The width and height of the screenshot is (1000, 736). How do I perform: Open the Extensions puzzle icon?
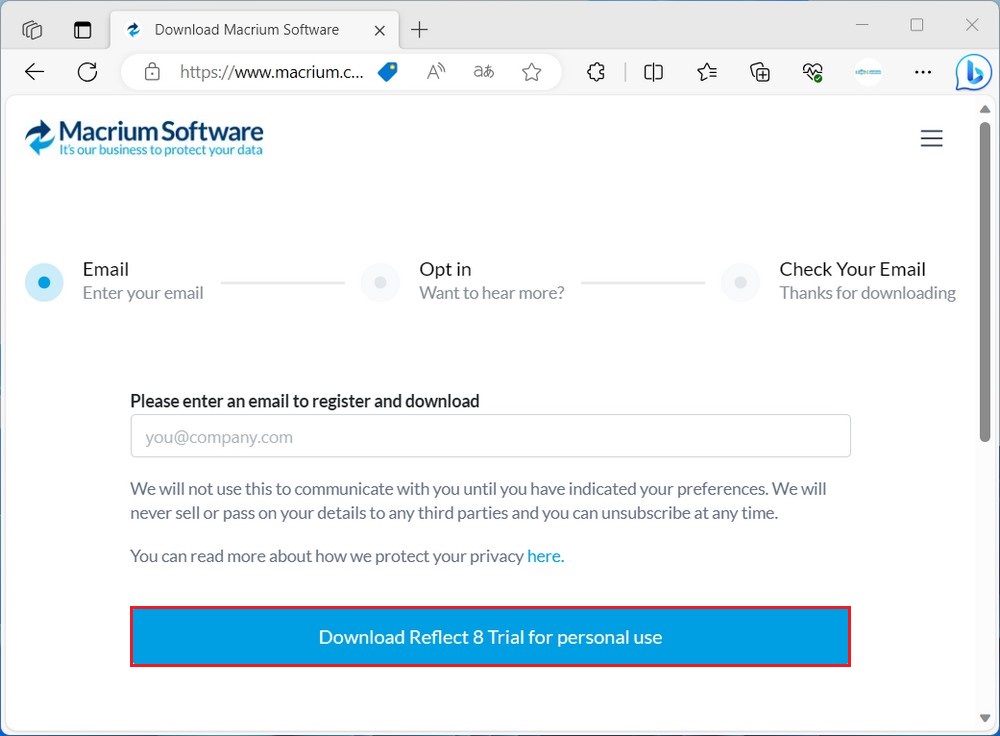point(596,72)
